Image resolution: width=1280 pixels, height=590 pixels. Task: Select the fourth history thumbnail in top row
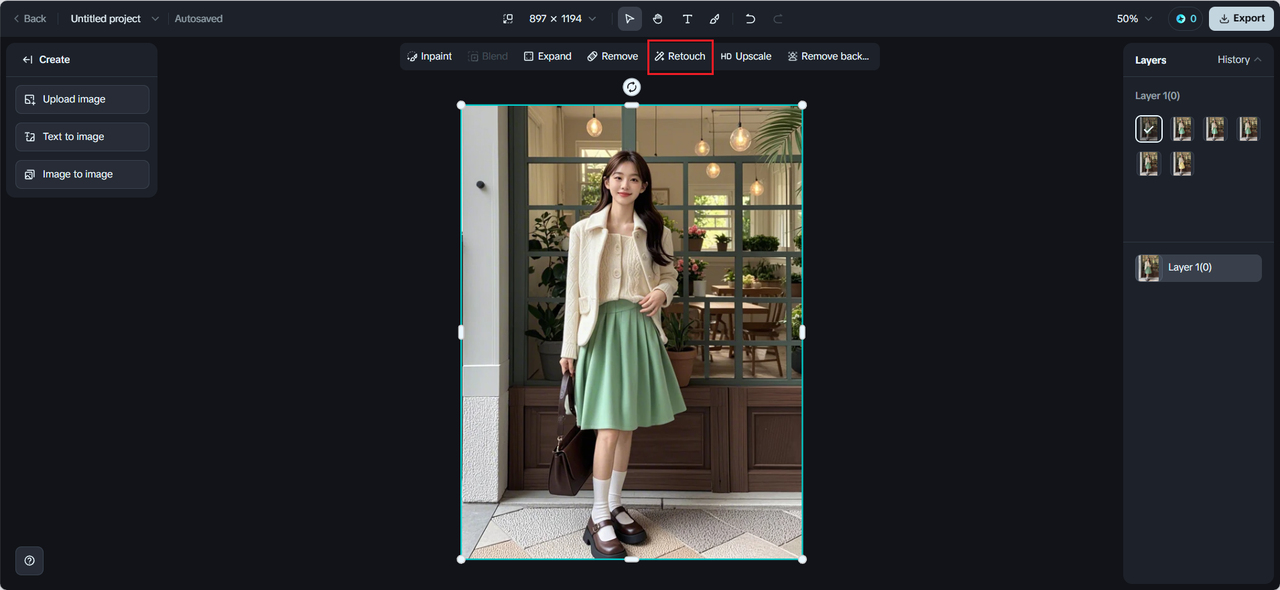(1248, 128)
